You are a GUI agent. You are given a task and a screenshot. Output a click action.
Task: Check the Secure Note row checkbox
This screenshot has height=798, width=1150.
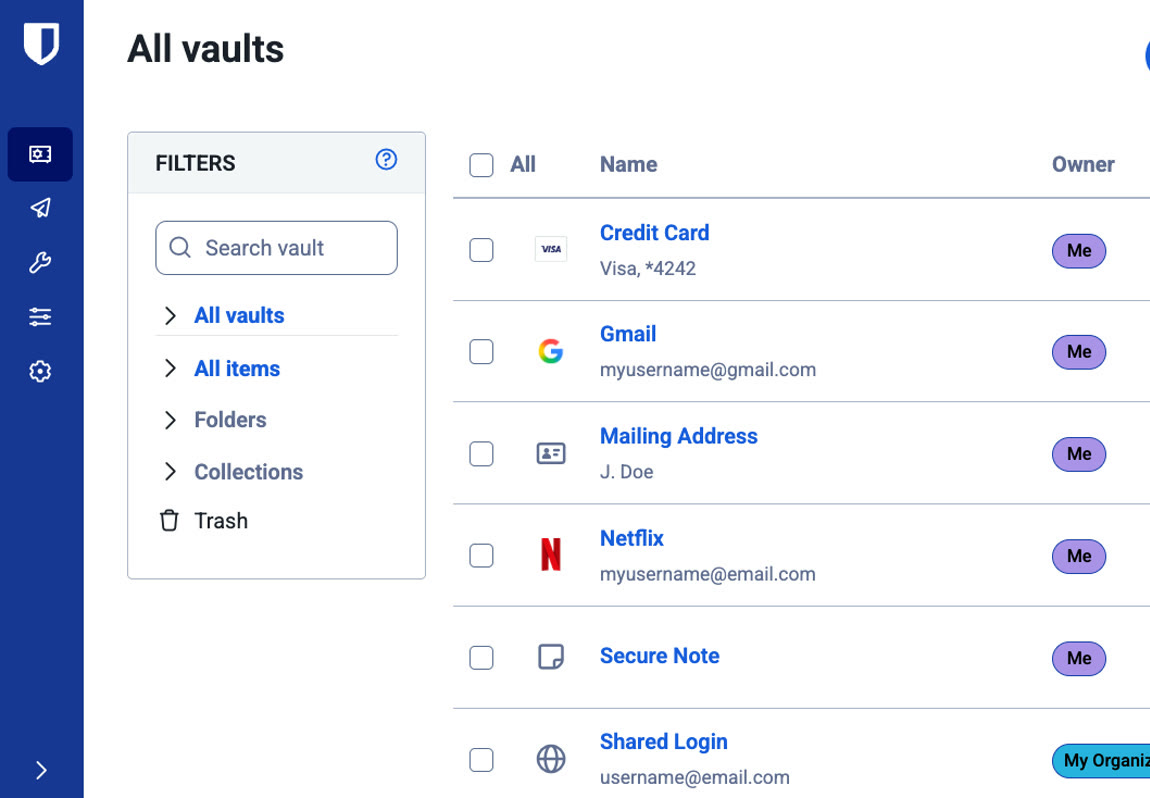pos(481,657)
